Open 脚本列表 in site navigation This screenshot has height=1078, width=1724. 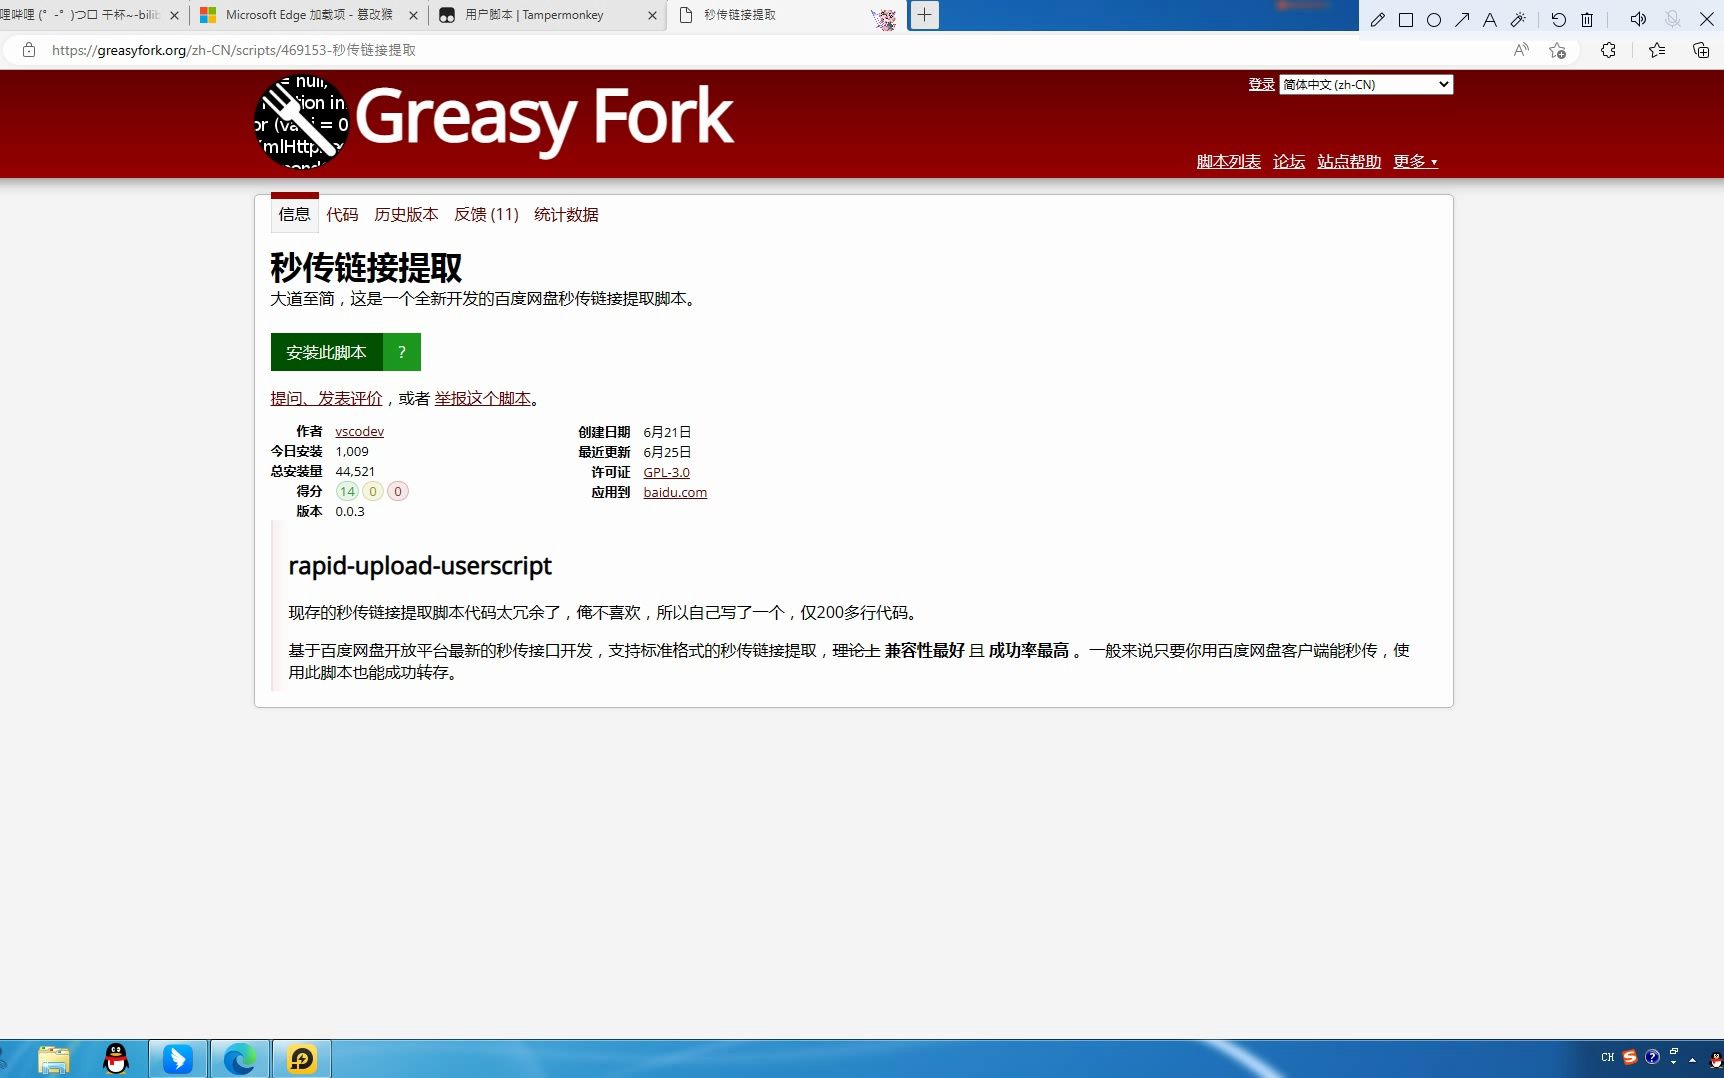[1228, 162]
